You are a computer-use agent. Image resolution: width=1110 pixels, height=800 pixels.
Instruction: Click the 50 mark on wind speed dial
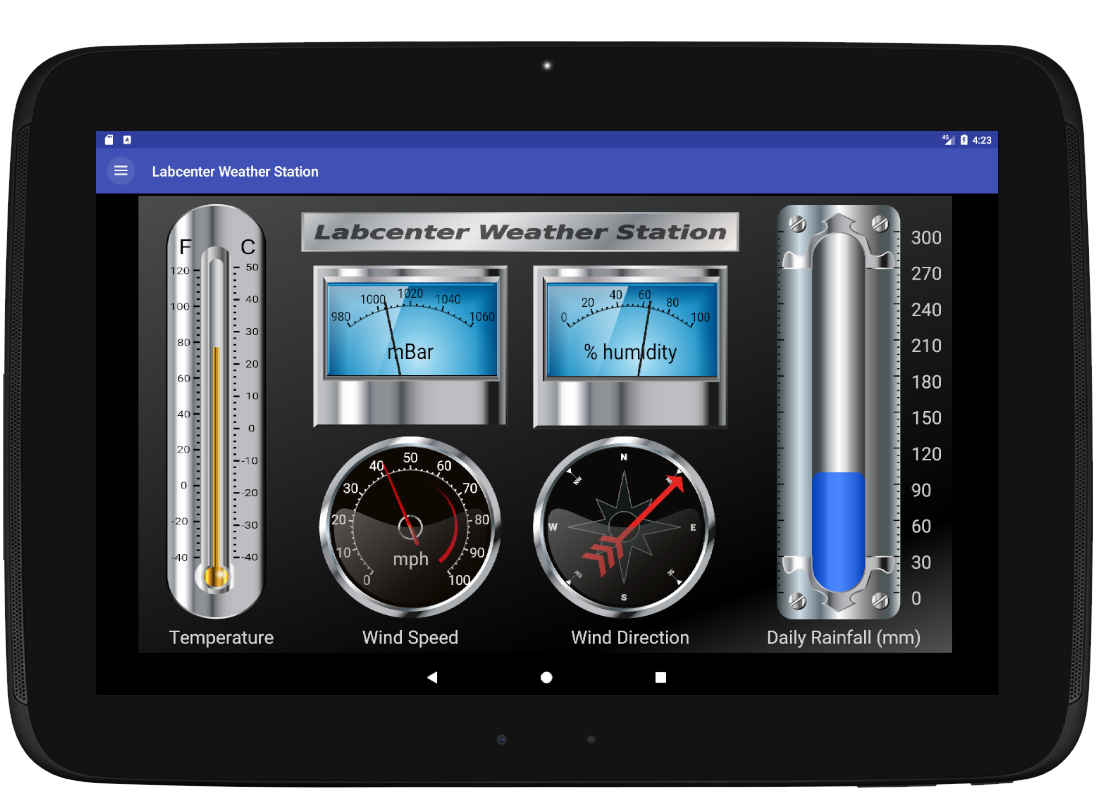(411, 458)
